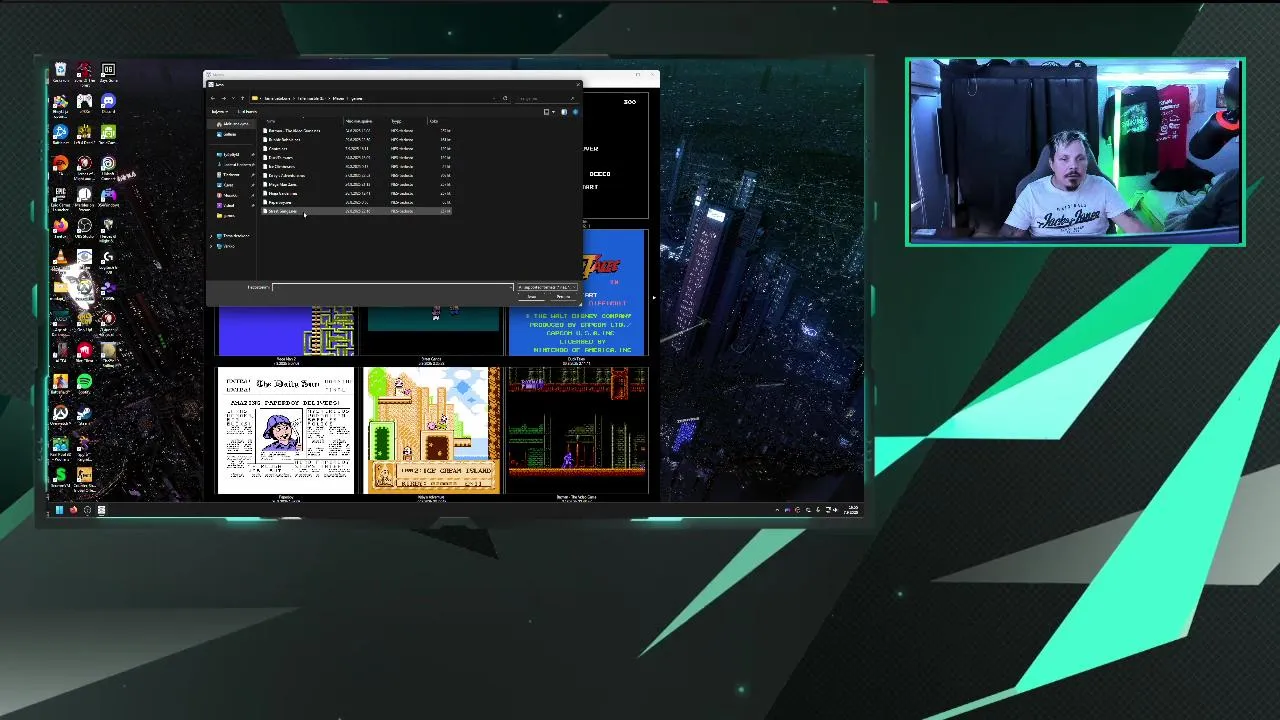The image size is (1280, 720).
Task: Open the EA app desktop shortcut
Action: coord(60,163)
